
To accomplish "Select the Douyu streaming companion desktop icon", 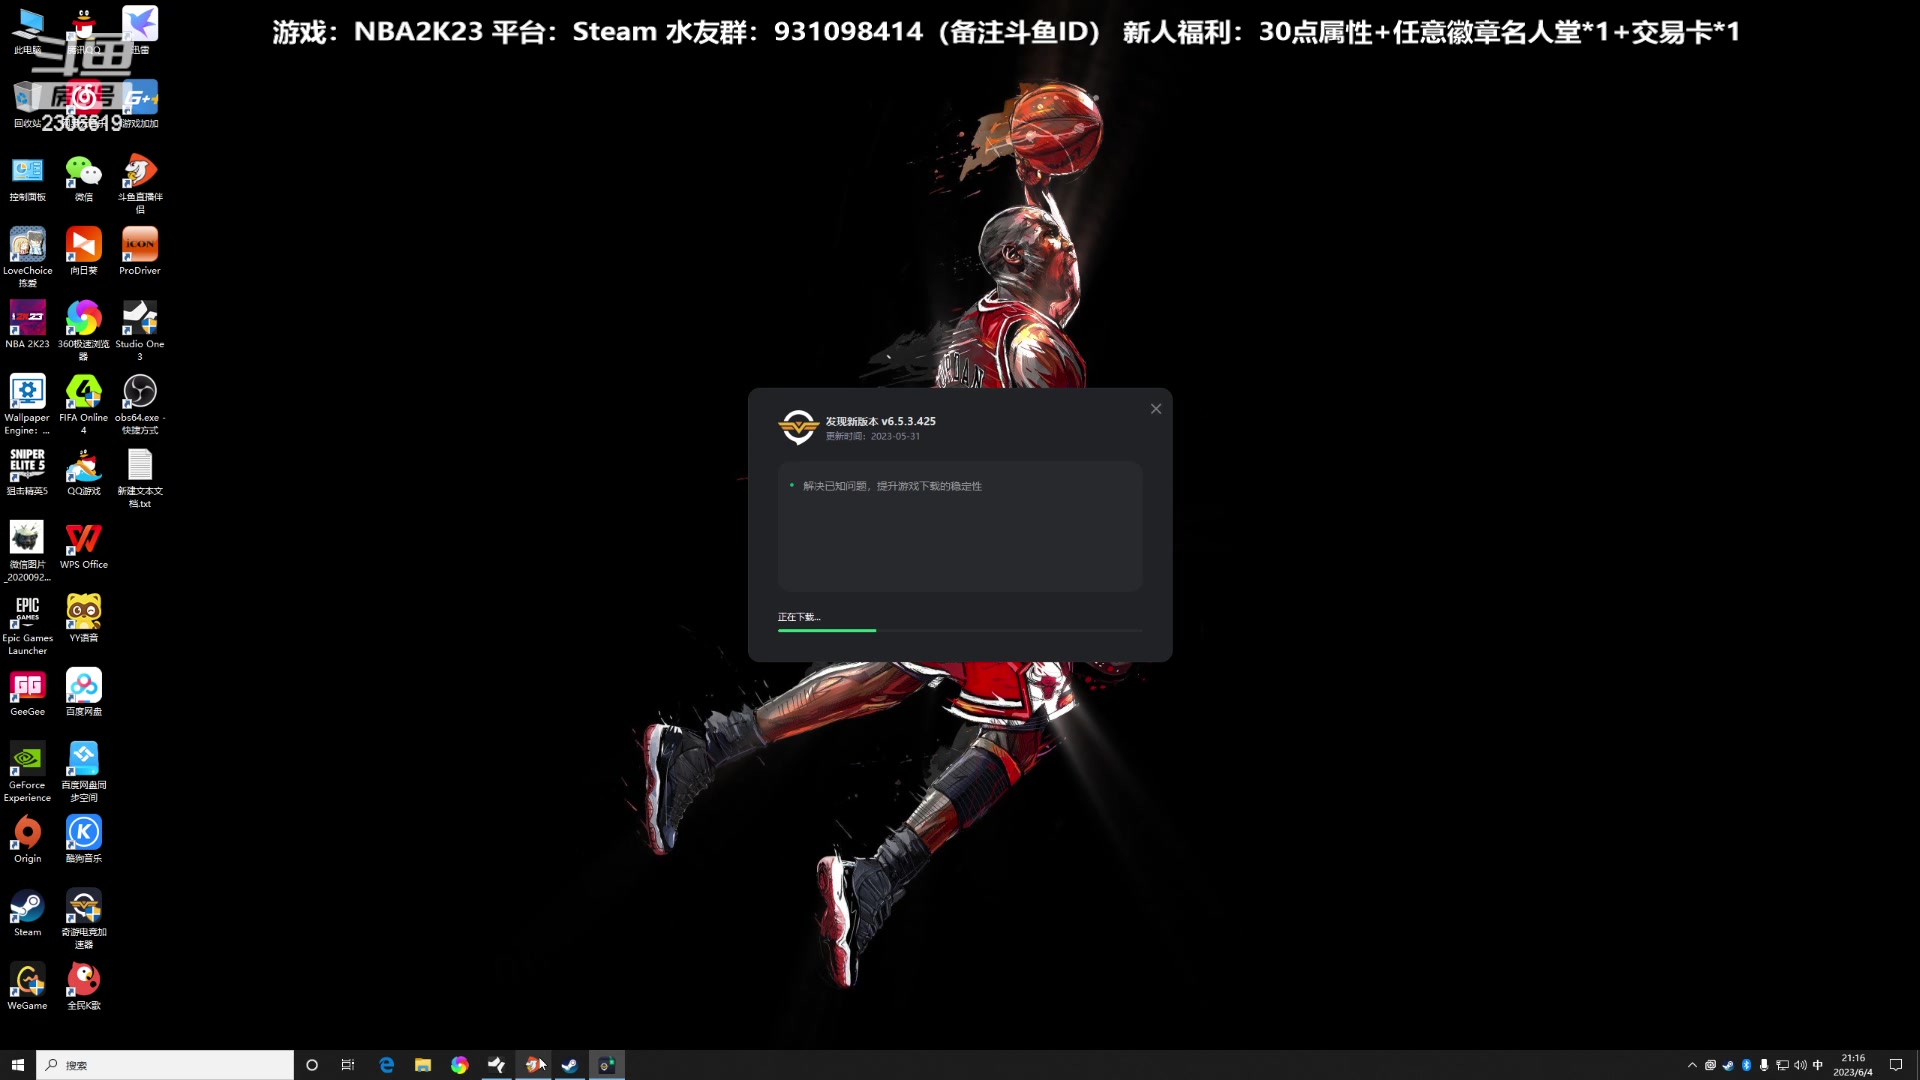I will [140, 184].
